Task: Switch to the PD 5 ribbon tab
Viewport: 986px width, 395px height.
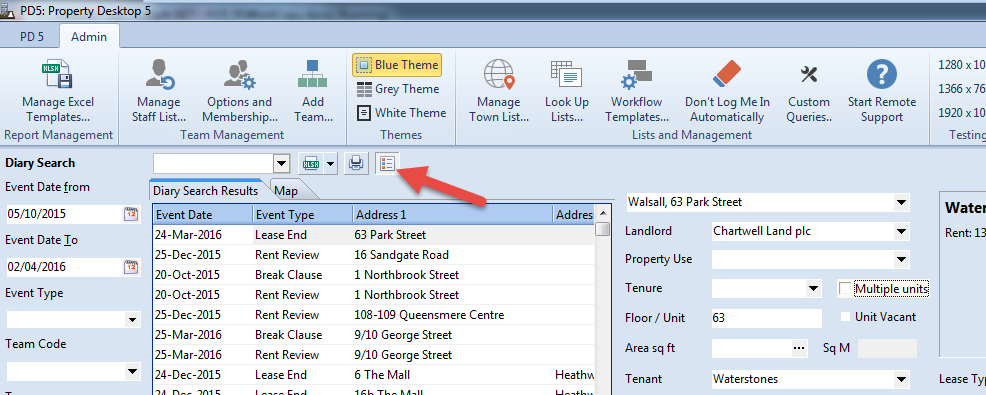Action: (x=31, y=36)
